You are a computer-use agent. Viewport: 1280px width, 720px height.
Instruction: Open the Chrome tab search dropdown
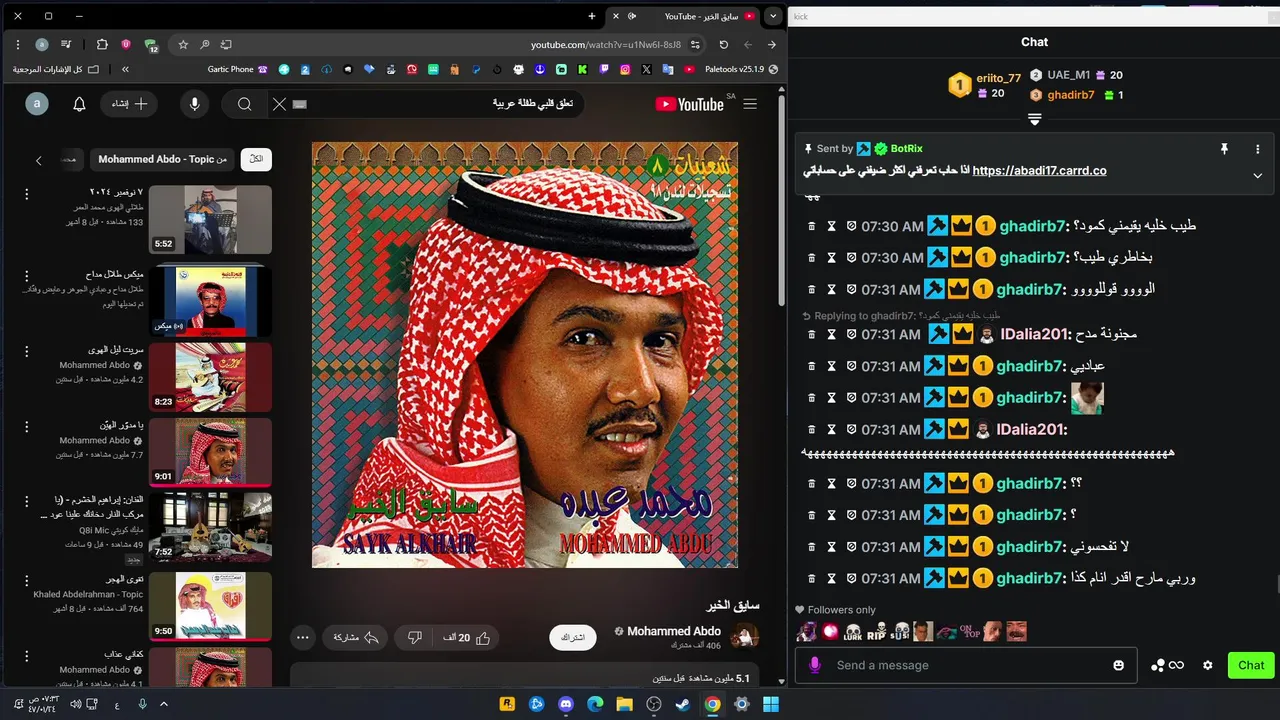pos(773,16)
